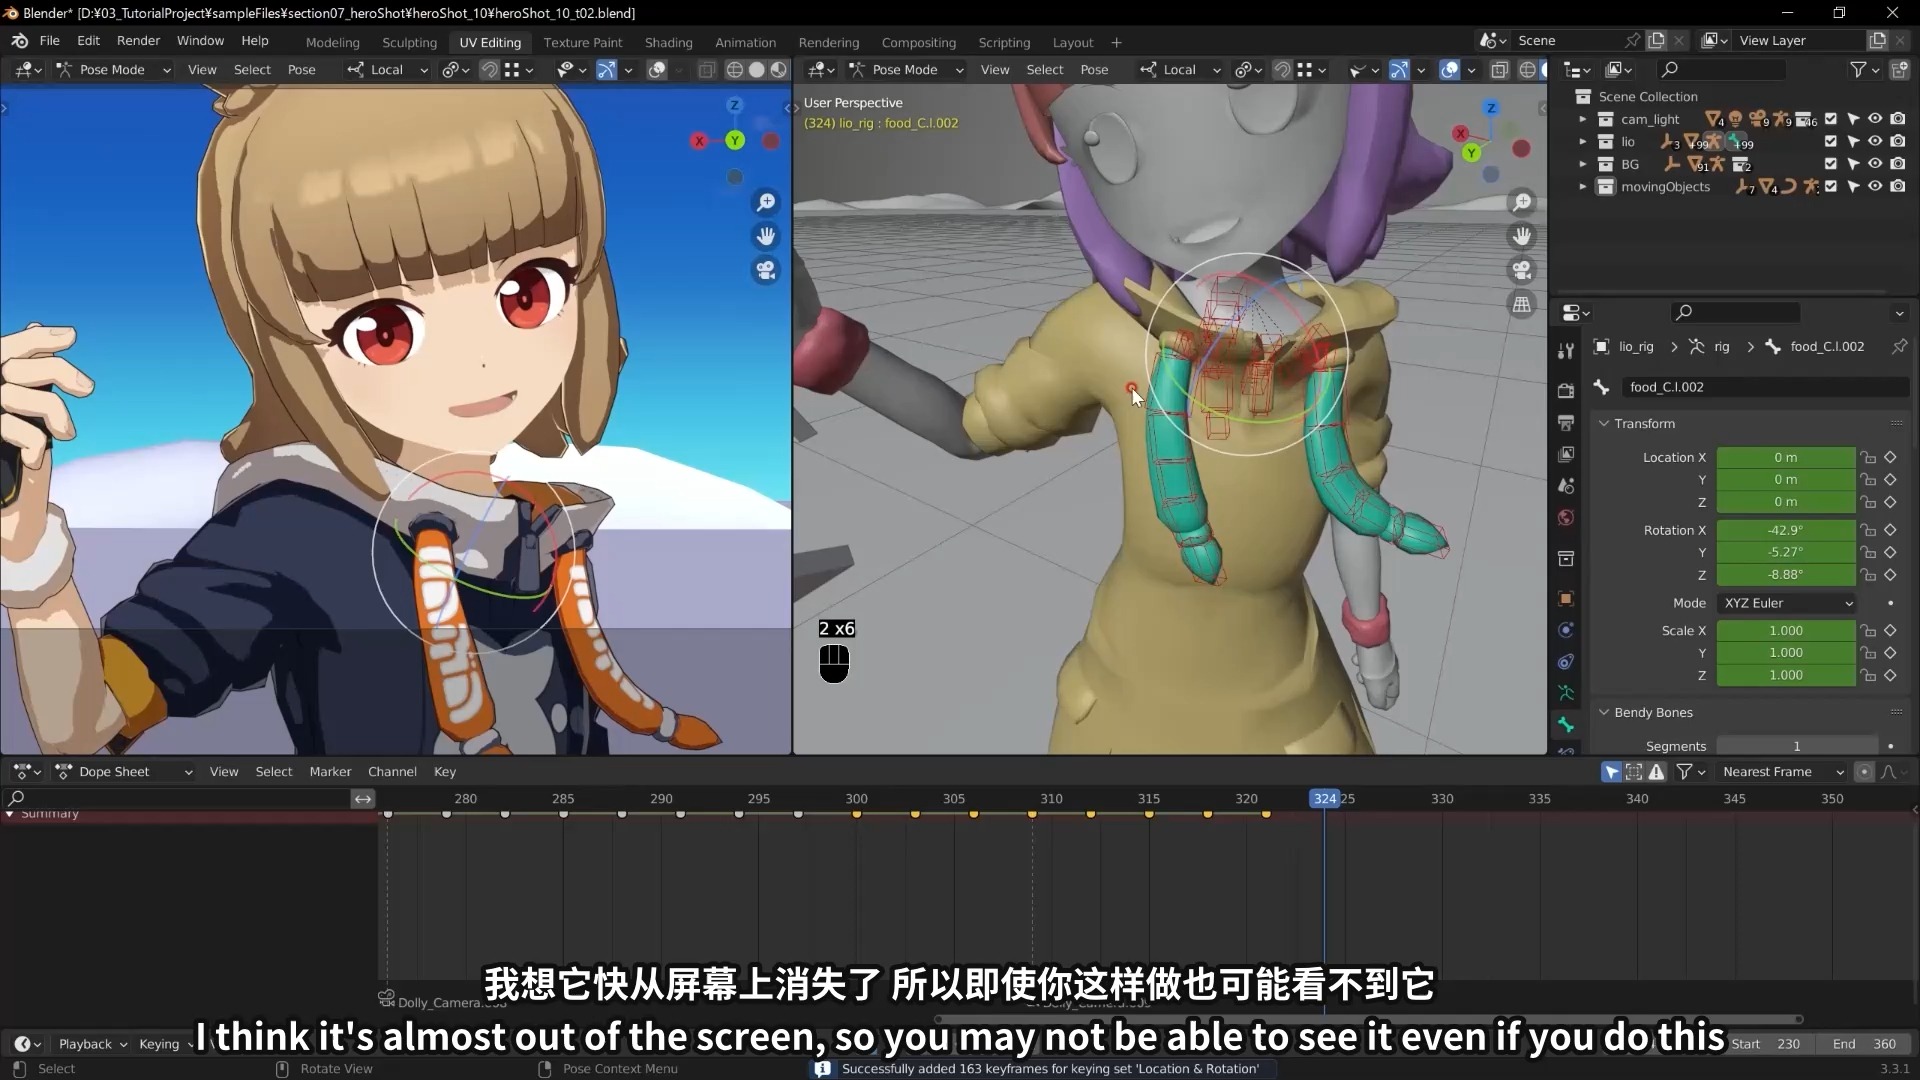Click the Bendy Bones Segments field
The width and height of the screenshot is (1920, 1080).
coord(1797,746)
